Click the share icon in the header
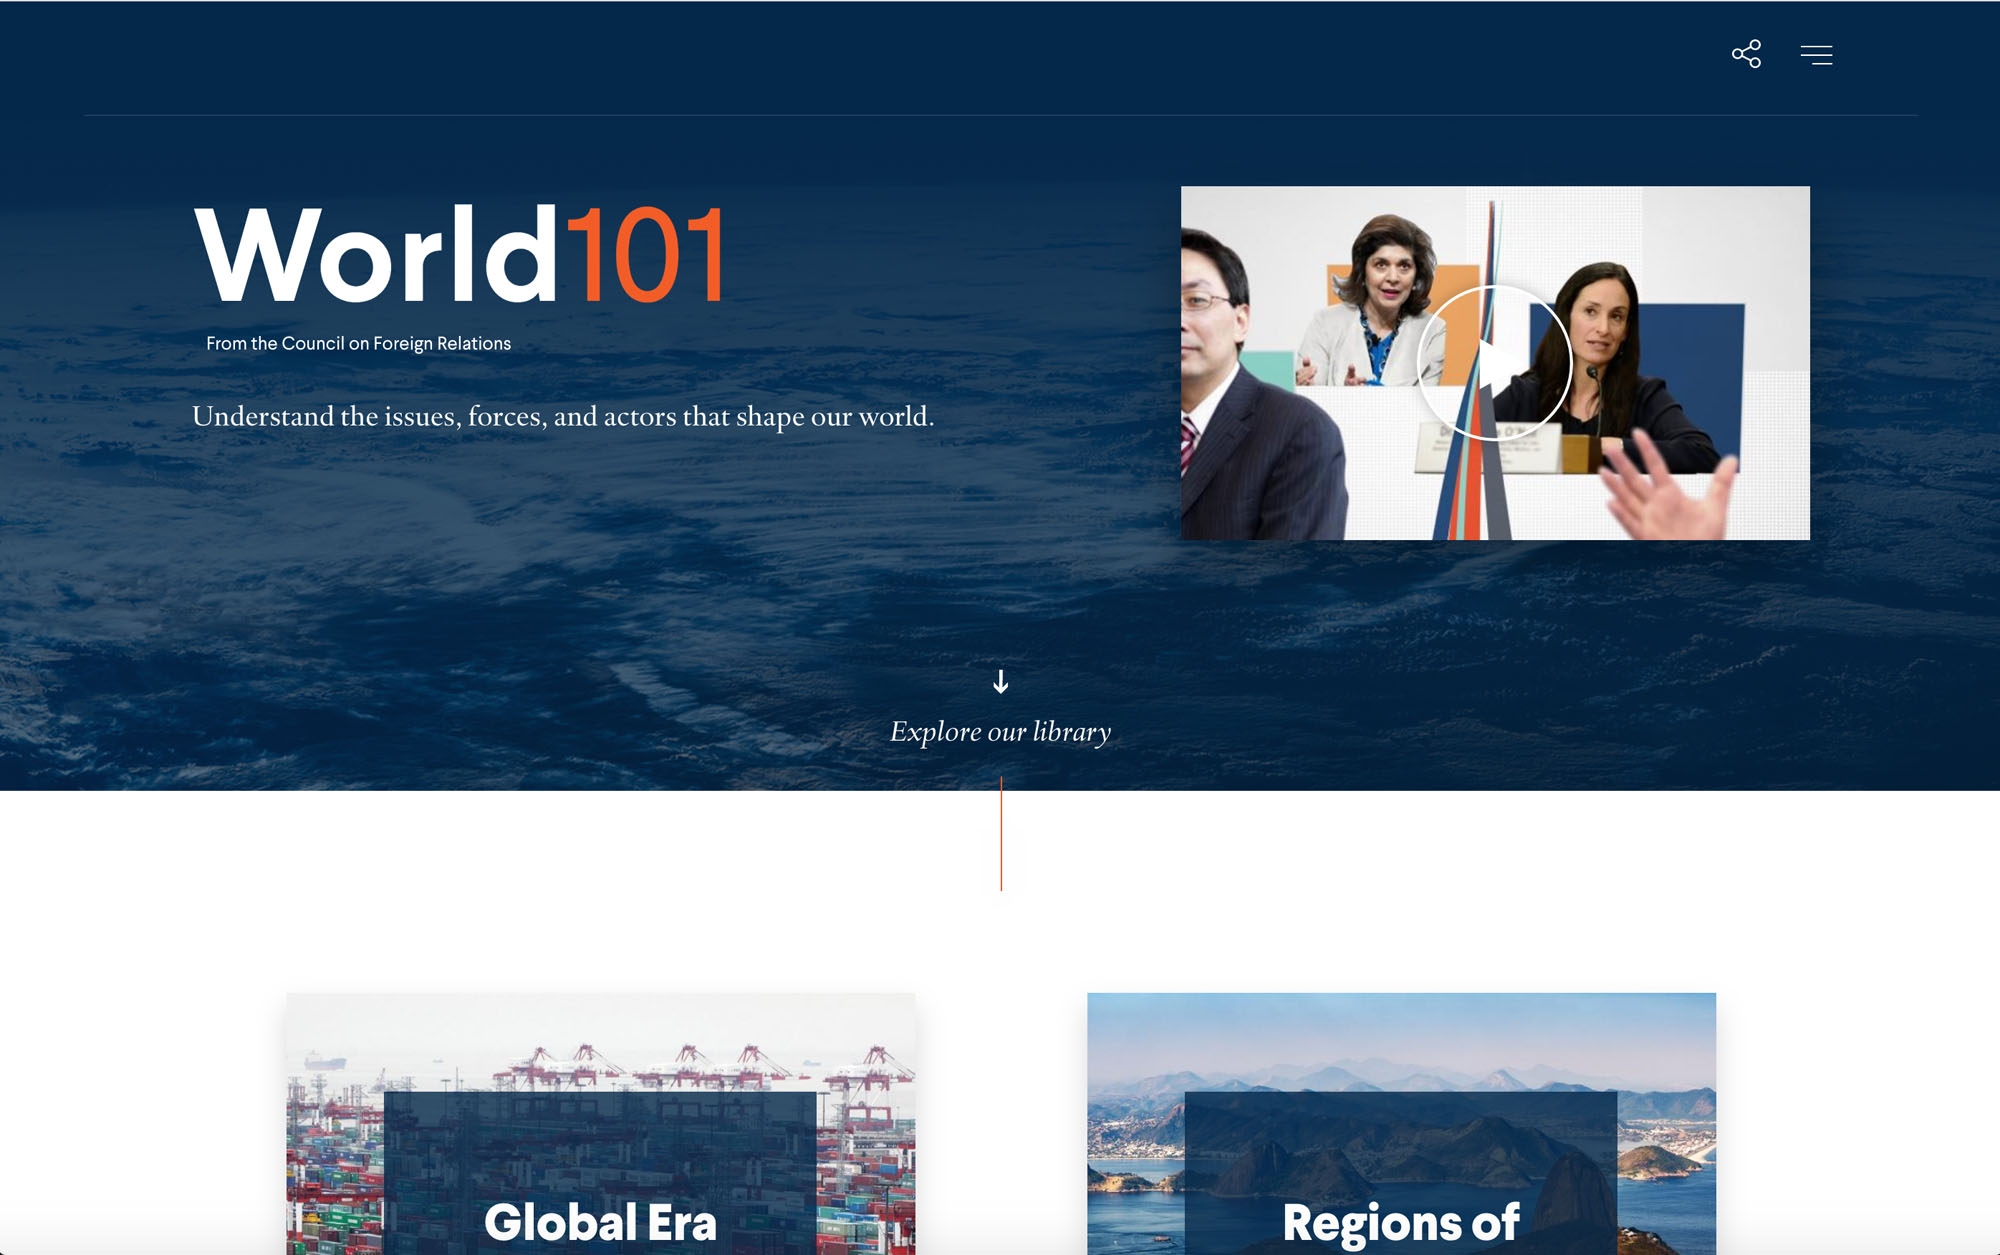The width and height of the screenshot is (2000, 1255). tap(1746, 54)
